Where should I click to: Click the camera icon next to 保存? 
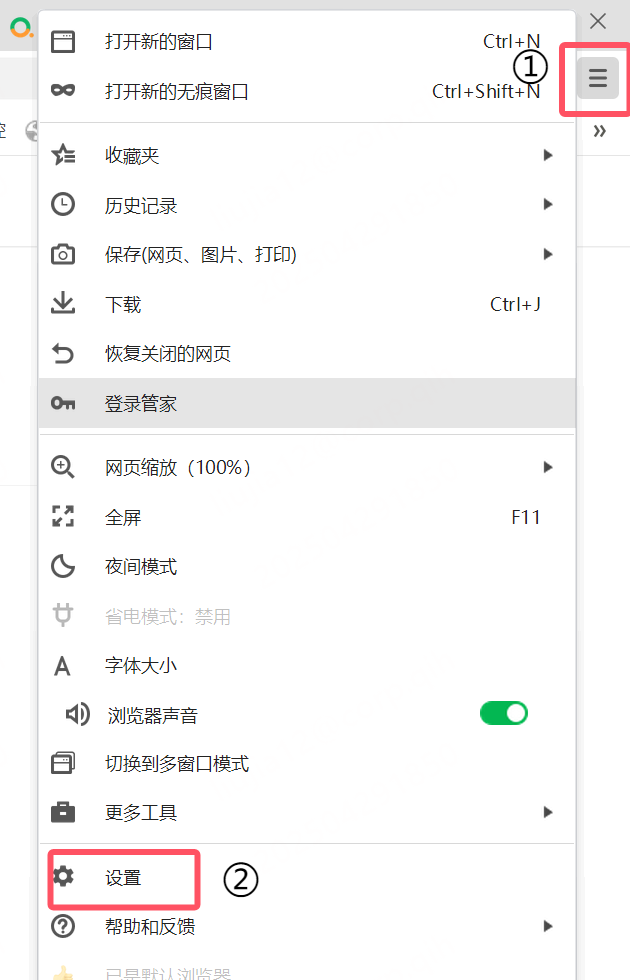[x=63, y=254]
